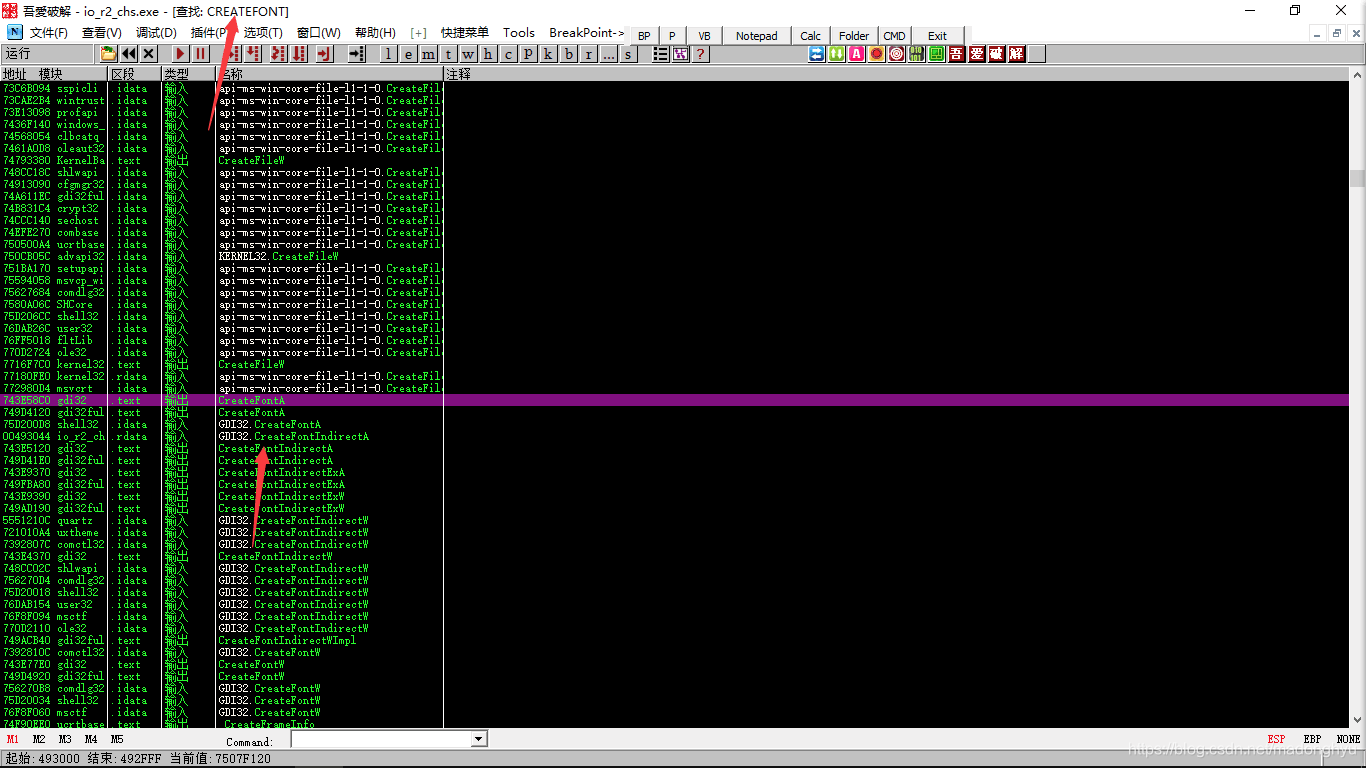This screenshot has height=768, width=1366.
Task: Click the Options list icon
Action: point(661,54)
